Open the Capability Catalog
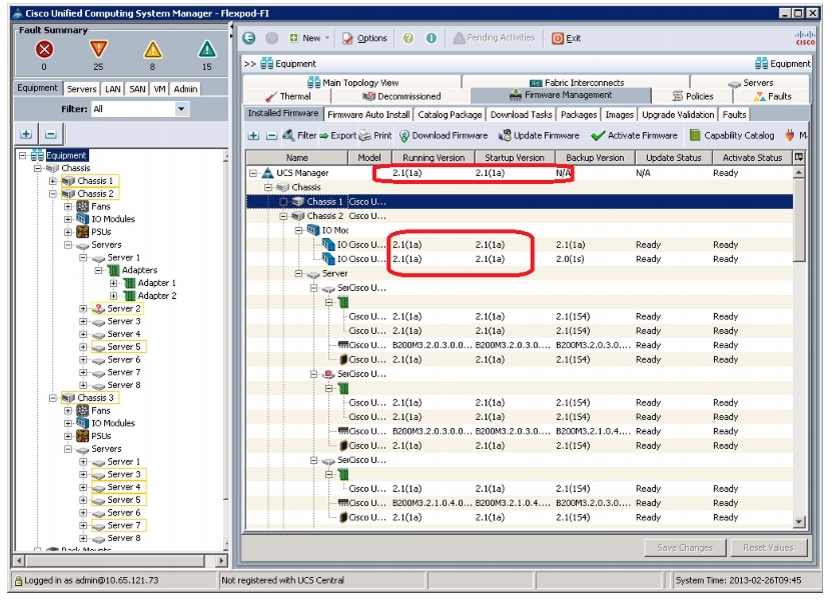 pyautogui.click(x=732, y=136)
